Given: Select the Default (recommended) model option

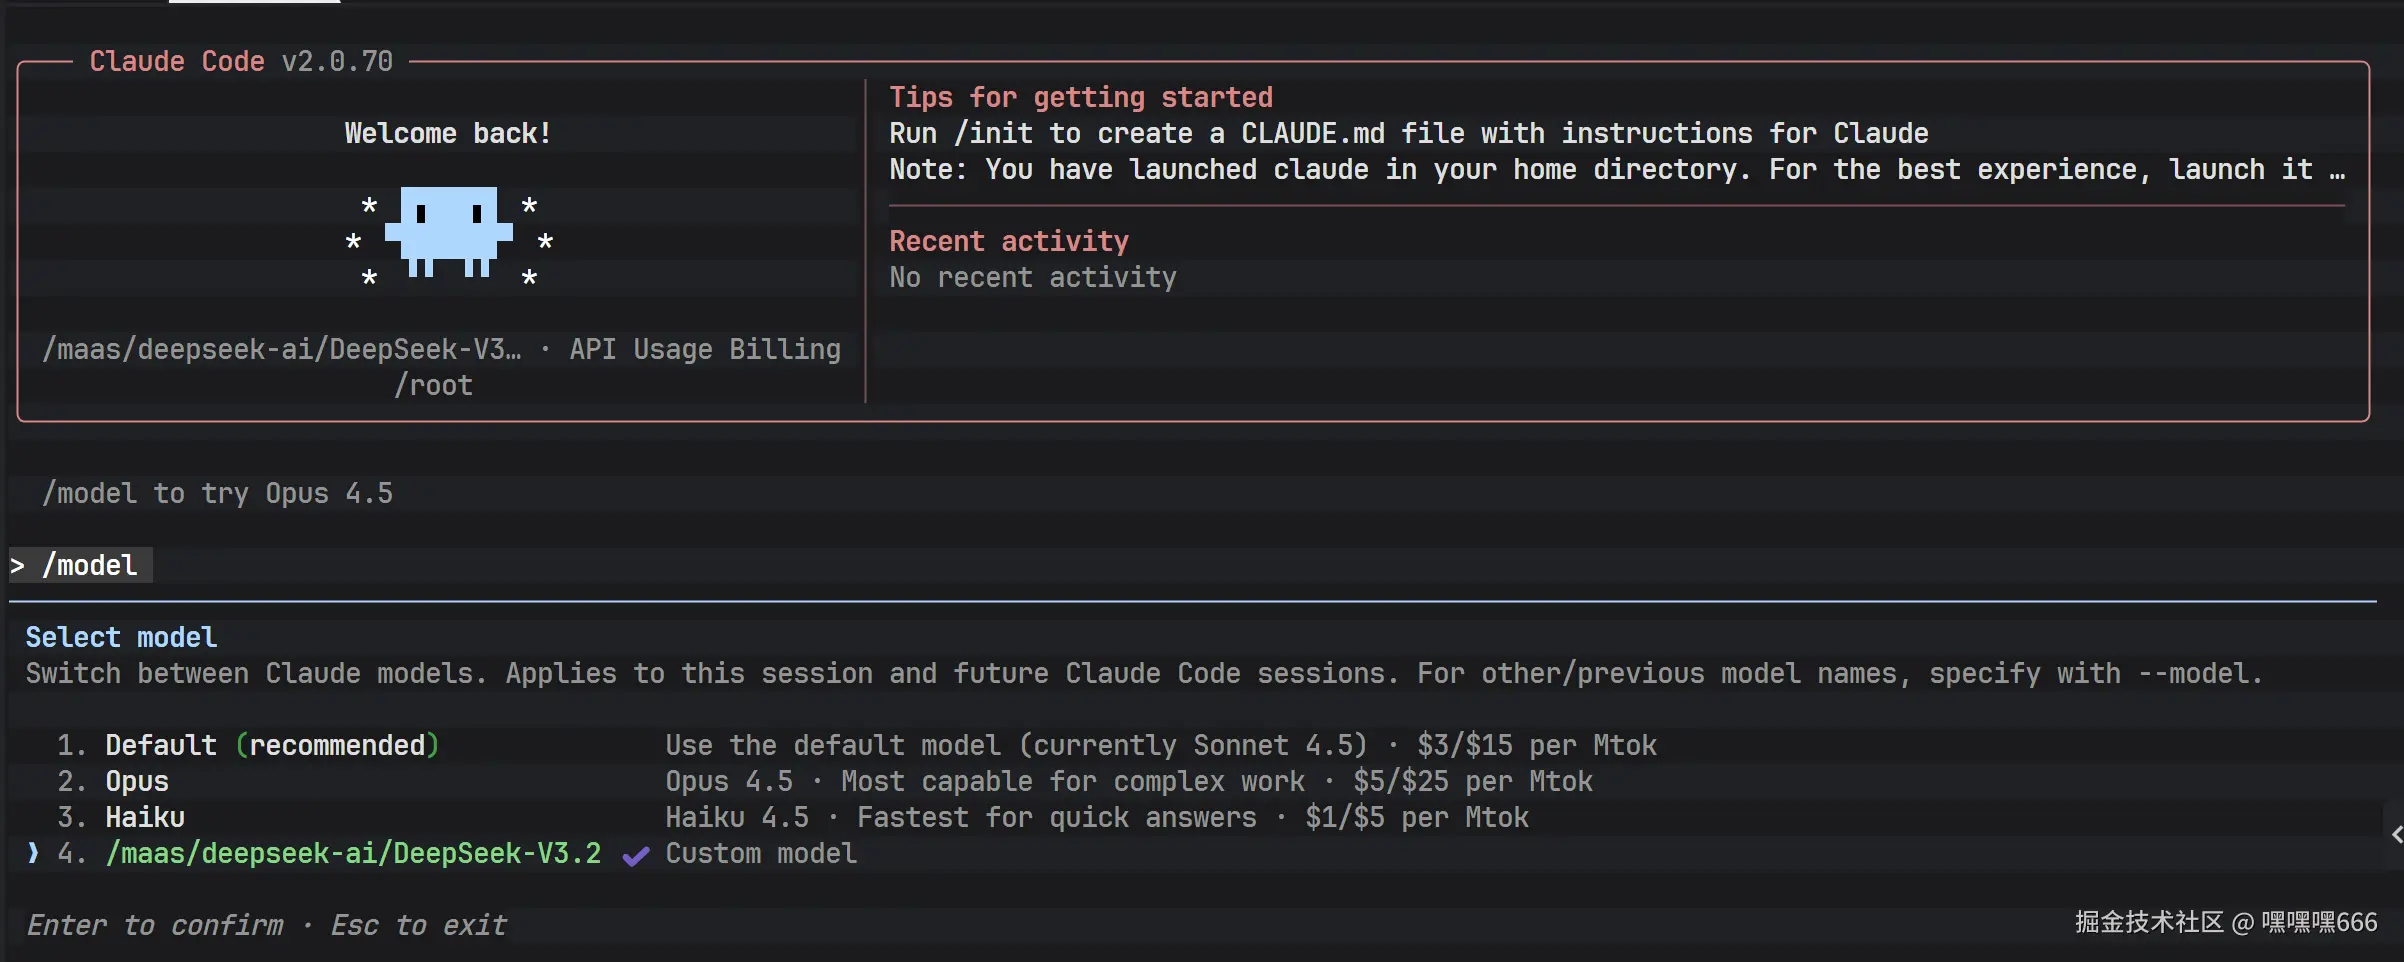Looking at the screenshot, I should pos(271,745).
